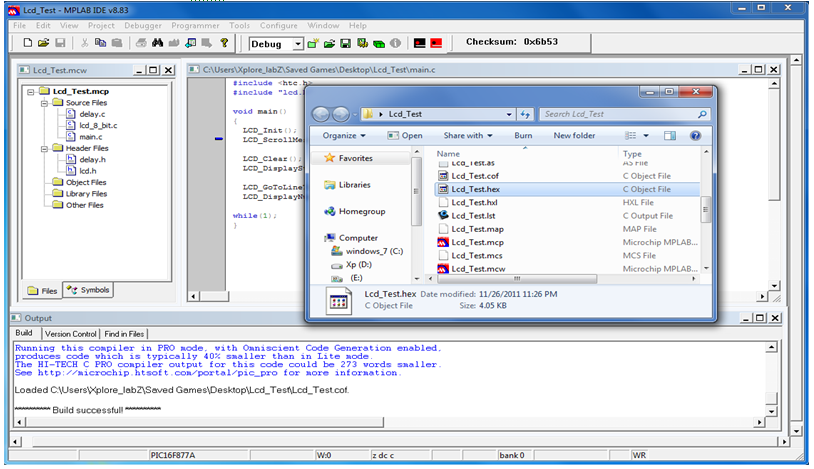Sort files by the Name column header
The width and height of the screenshot is (814, 469).
coord(448,154)
